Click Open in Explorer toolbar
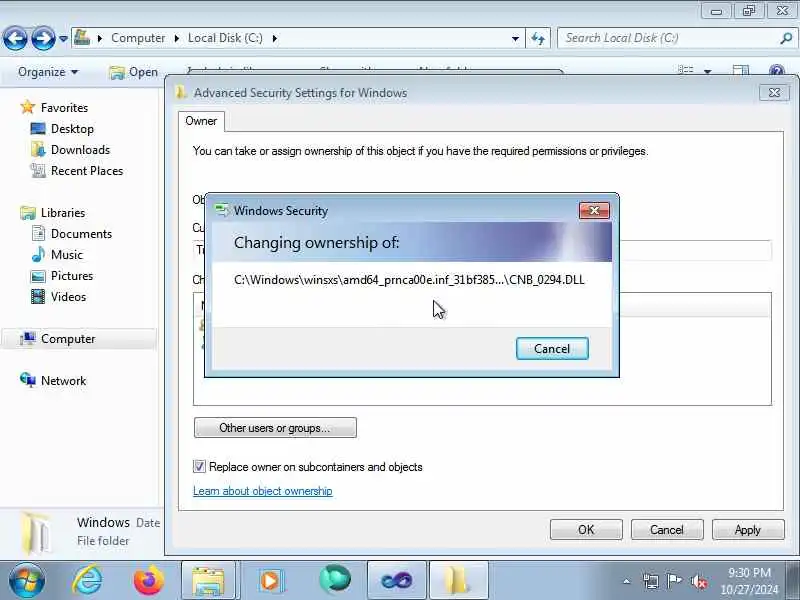This screenshot has width=800, height=600. tap(134, 72)
